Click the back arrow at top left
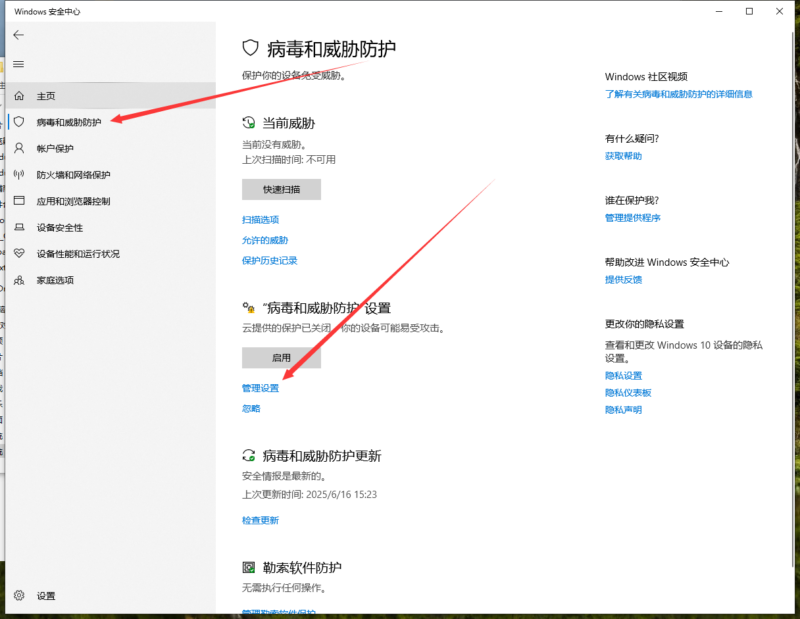The height and width of the screenshot is (619, 800). coord(19,33)
